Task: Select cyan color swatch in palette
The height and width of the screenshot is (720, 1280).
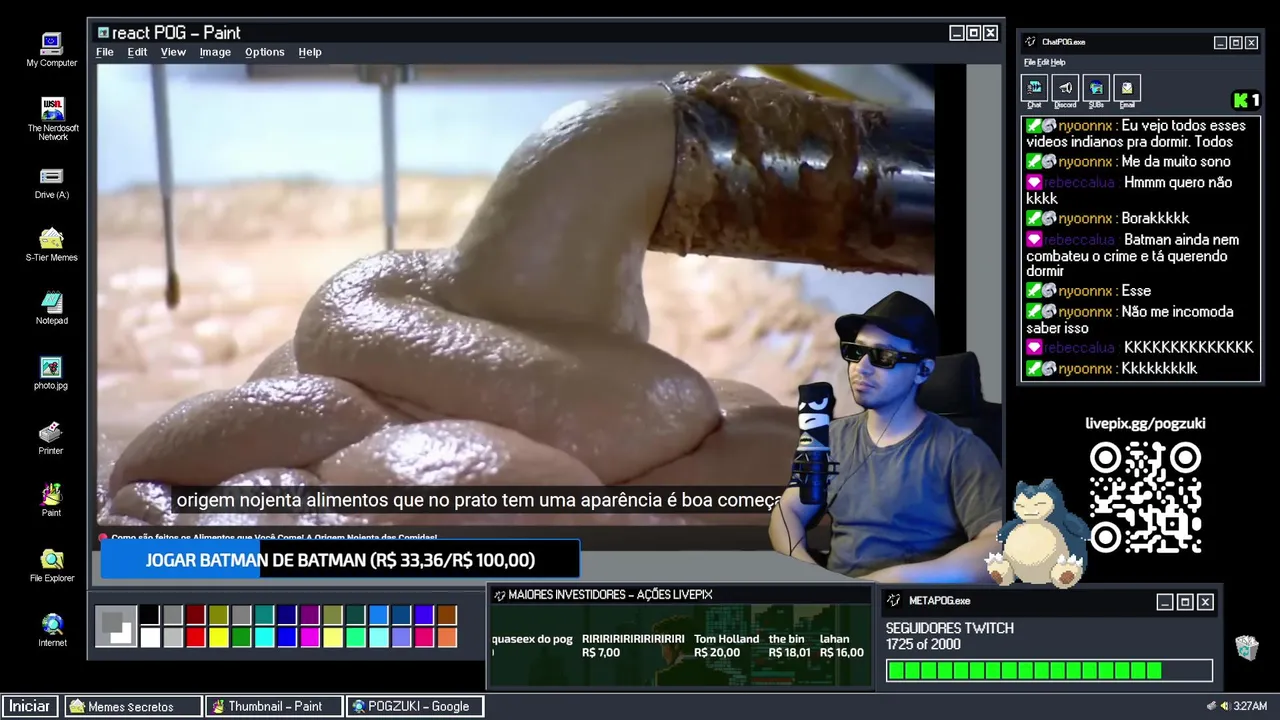Action: tap(264, 637)
